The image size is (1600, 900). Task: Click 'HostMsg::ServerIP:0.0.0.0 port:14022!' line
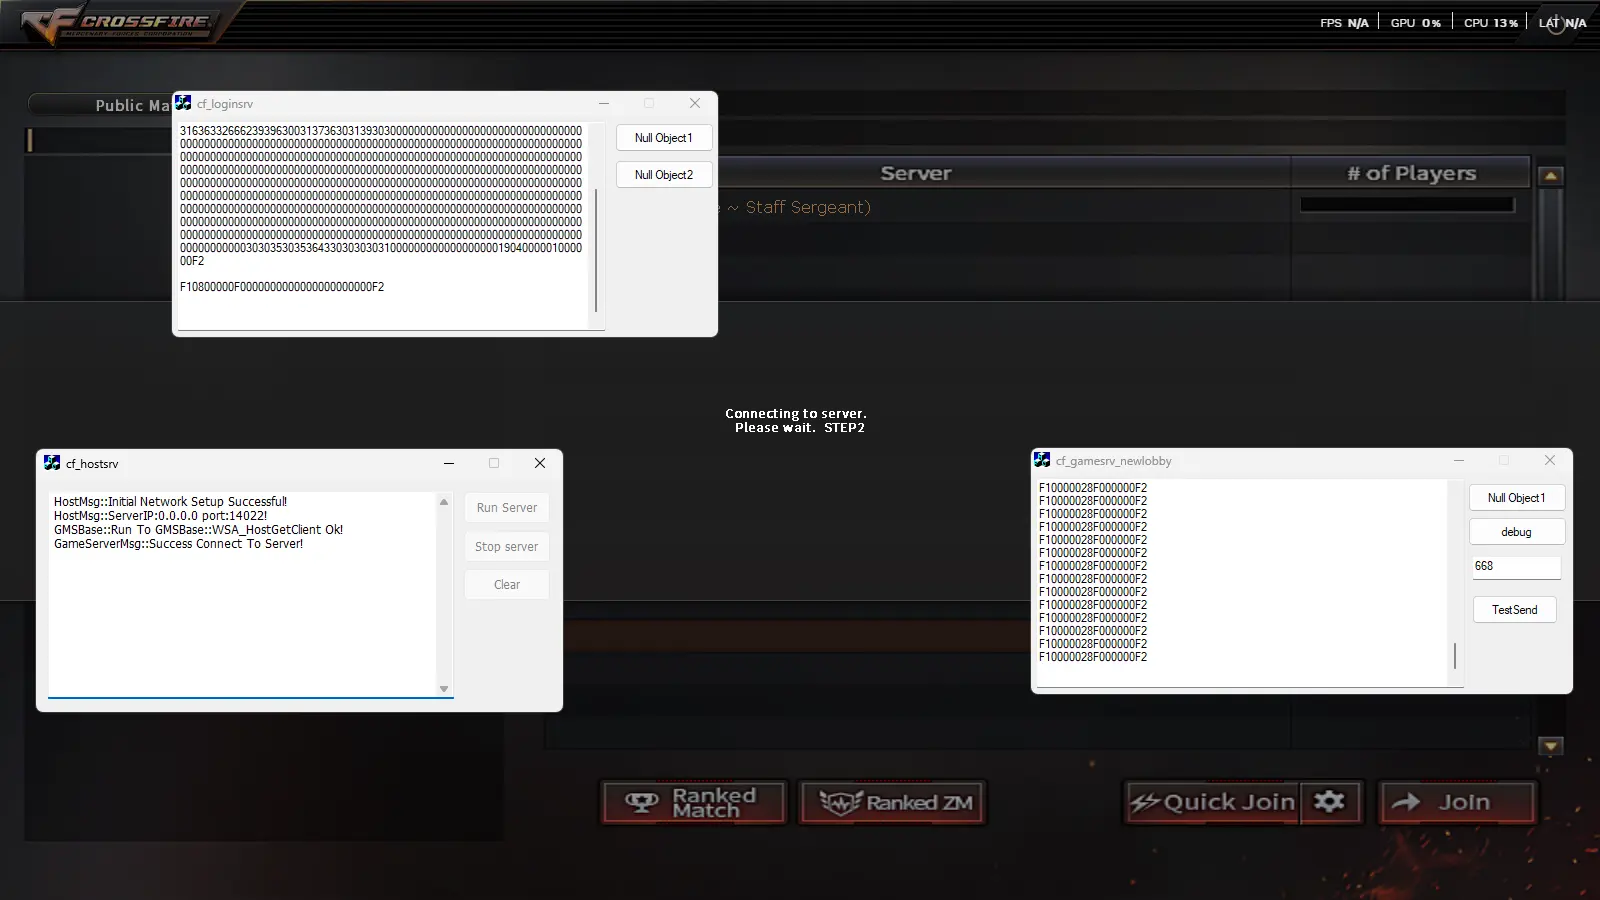point(161,516)
